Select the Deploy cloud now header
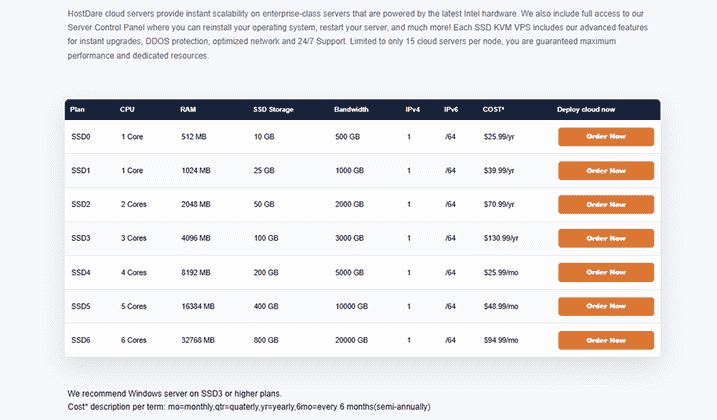 pyautogui.click(x=586, y=109)
